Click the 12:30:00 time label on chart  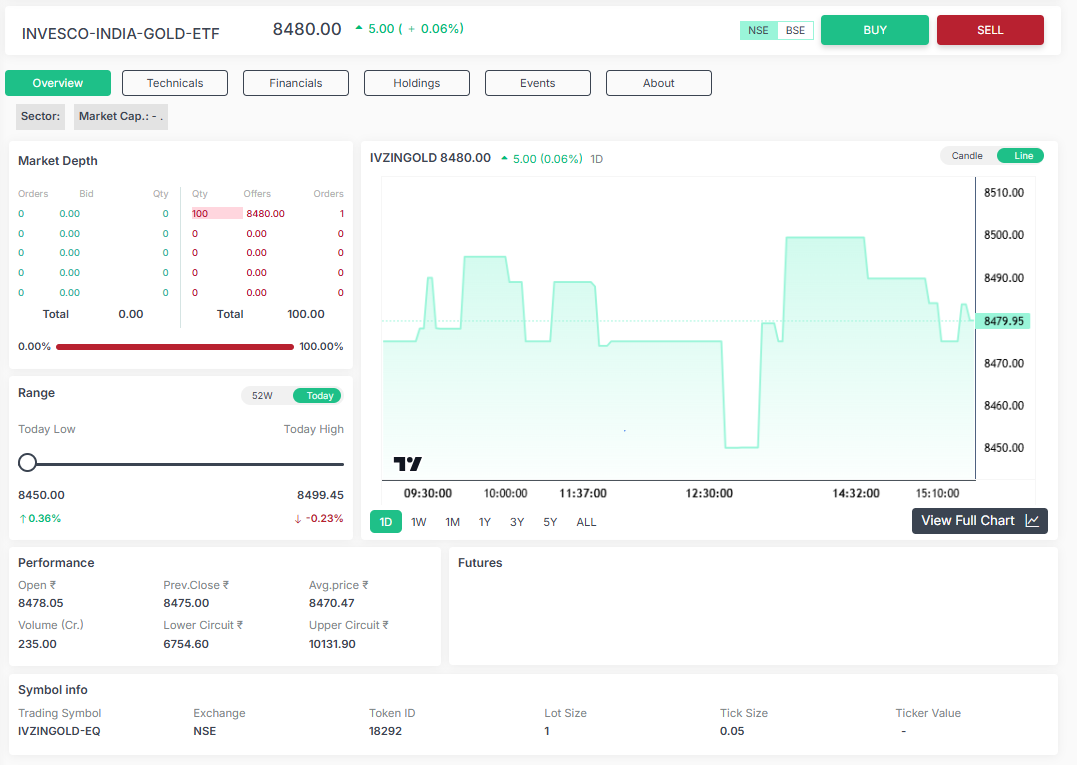(x=710, y=493)
